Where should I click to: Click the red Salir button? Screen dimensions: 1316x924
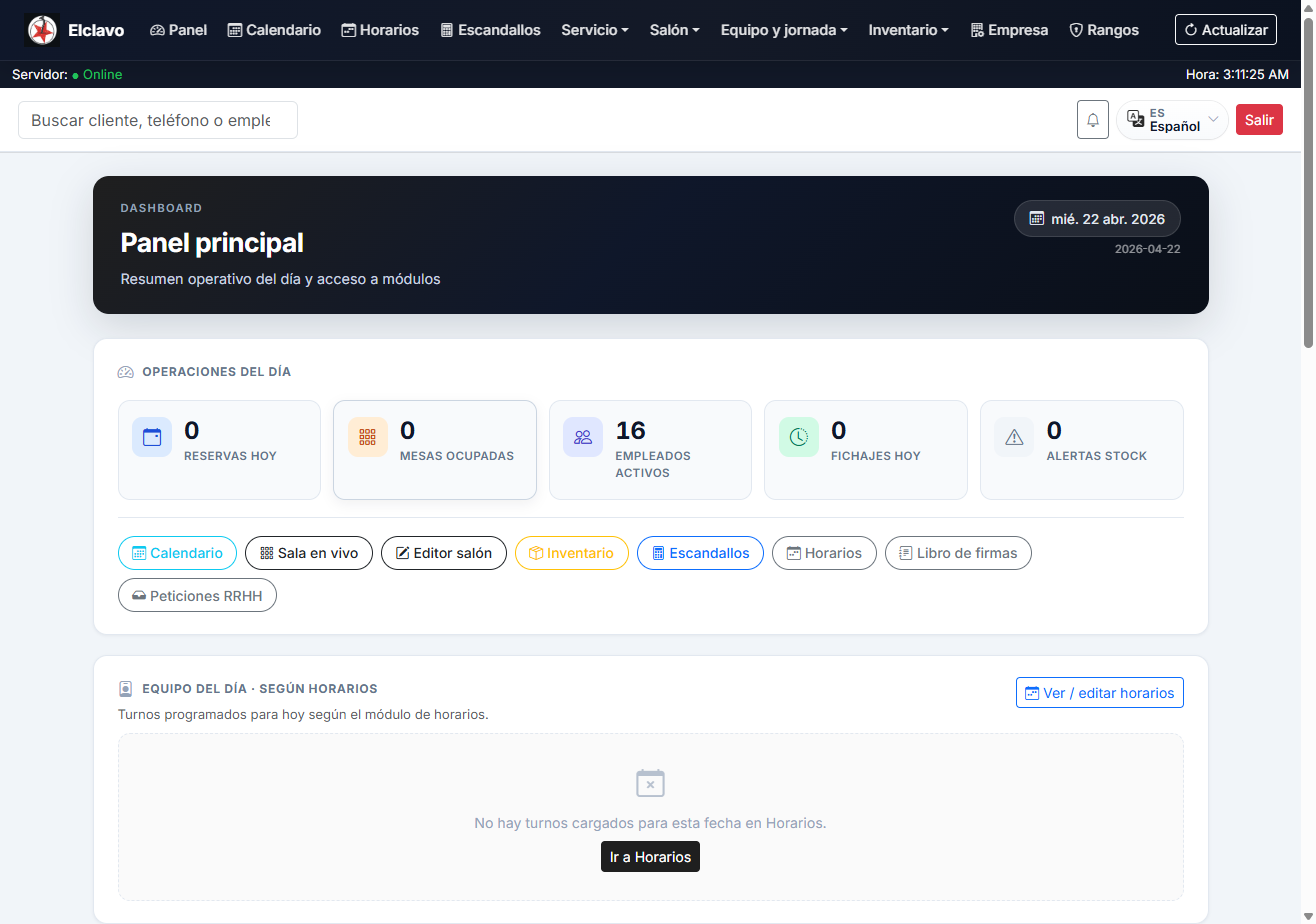[1259, 120]
